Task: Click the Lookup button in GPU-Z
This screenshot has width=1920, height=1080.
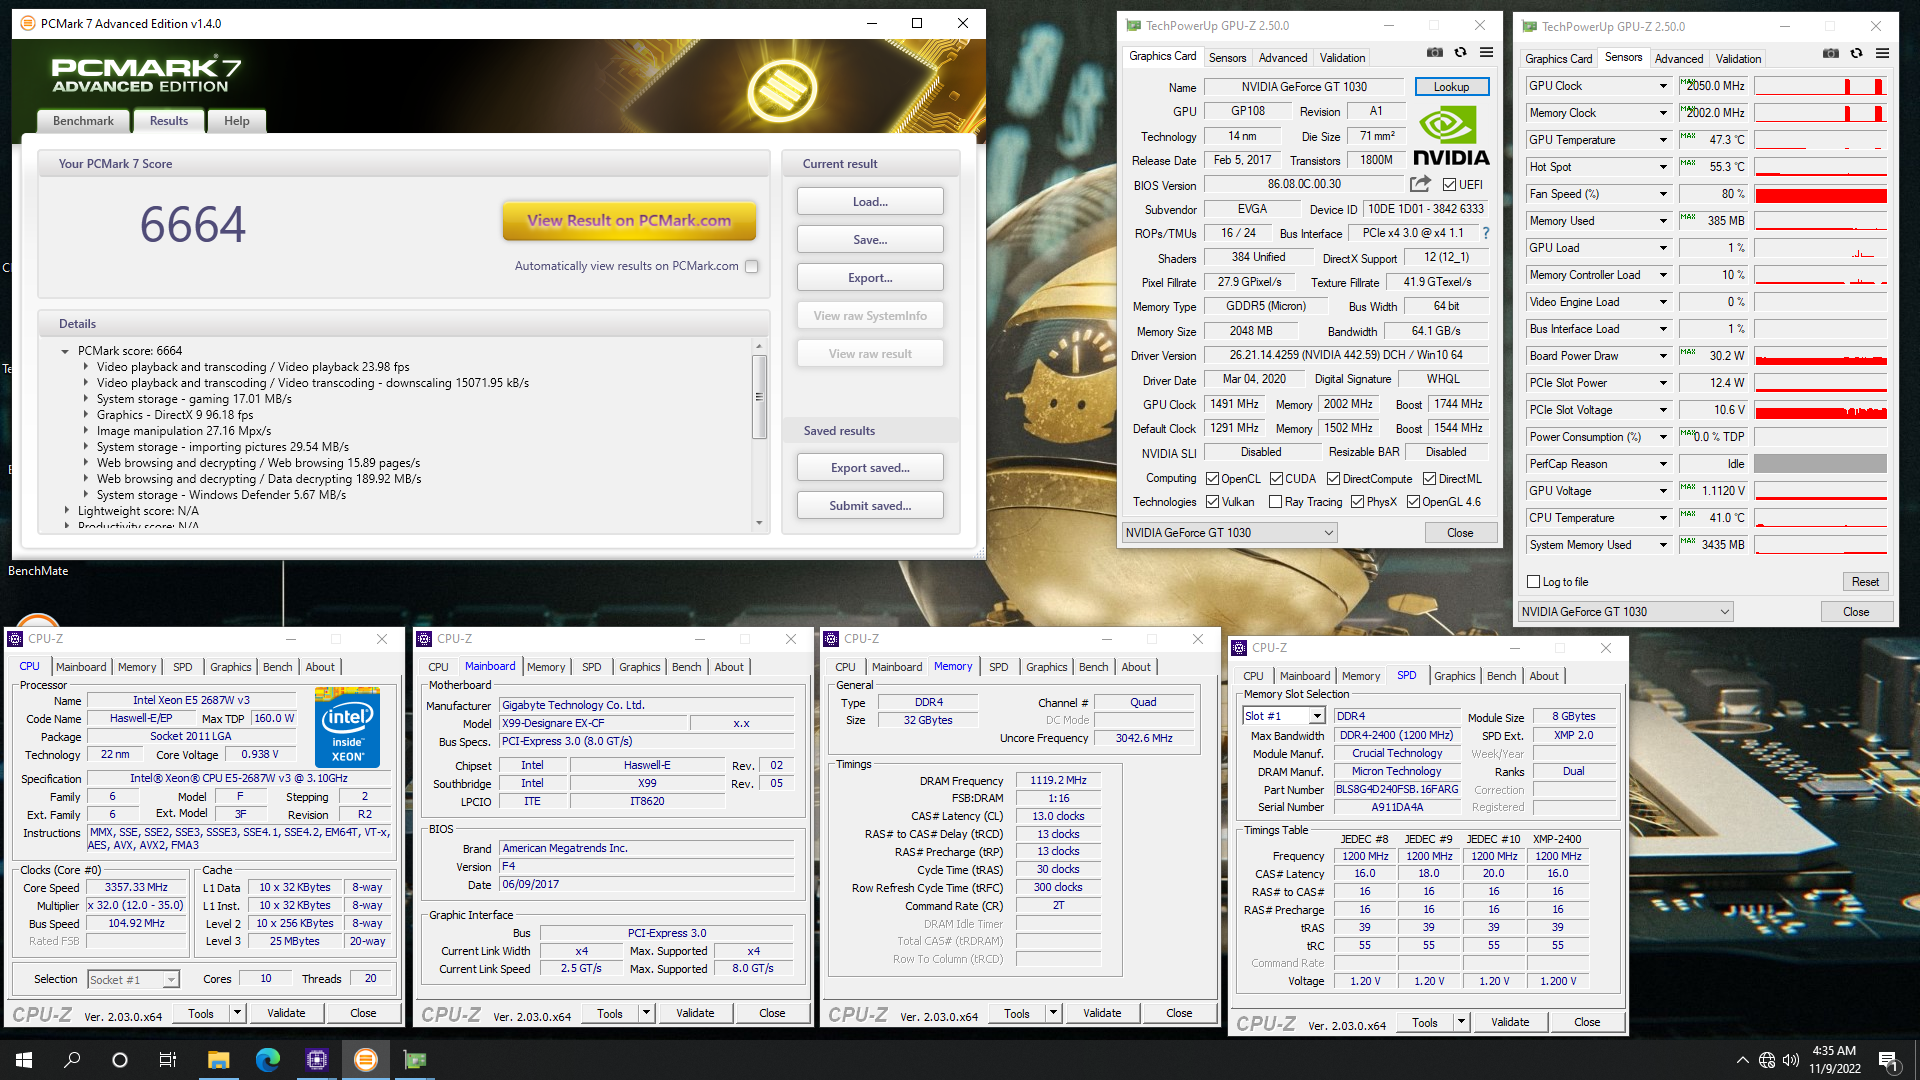Action: [1451, 87]
